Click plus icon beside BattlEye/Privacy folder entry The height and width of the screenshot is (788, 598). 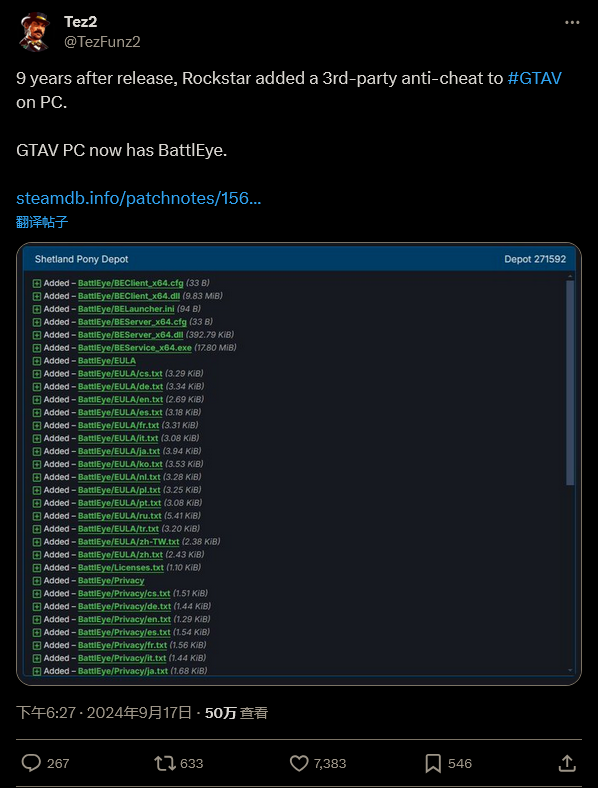tap(37, 581)
